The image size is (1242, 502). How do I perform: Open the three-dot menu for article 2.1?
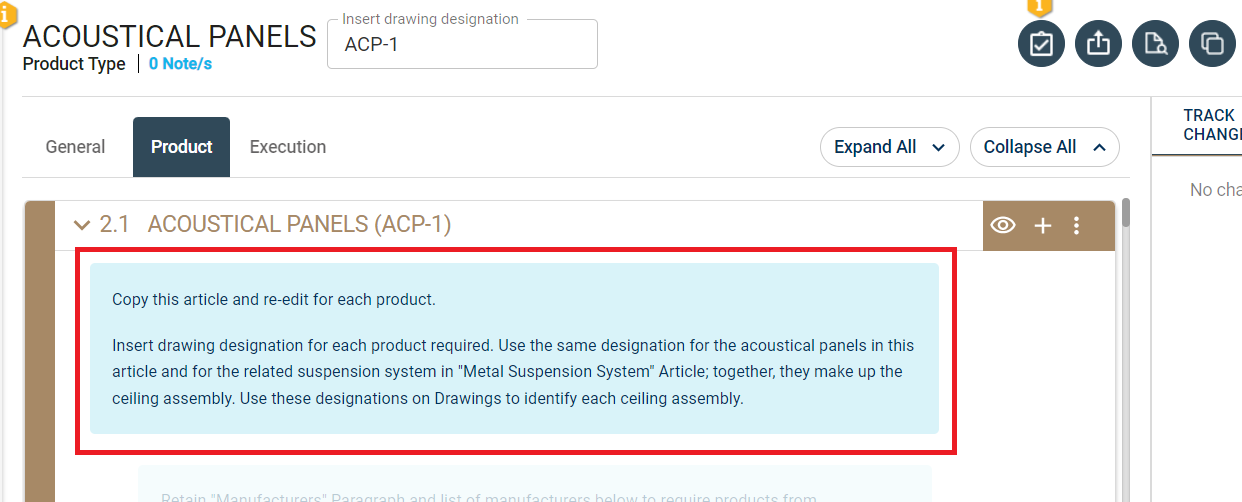tap(1076, 226)
